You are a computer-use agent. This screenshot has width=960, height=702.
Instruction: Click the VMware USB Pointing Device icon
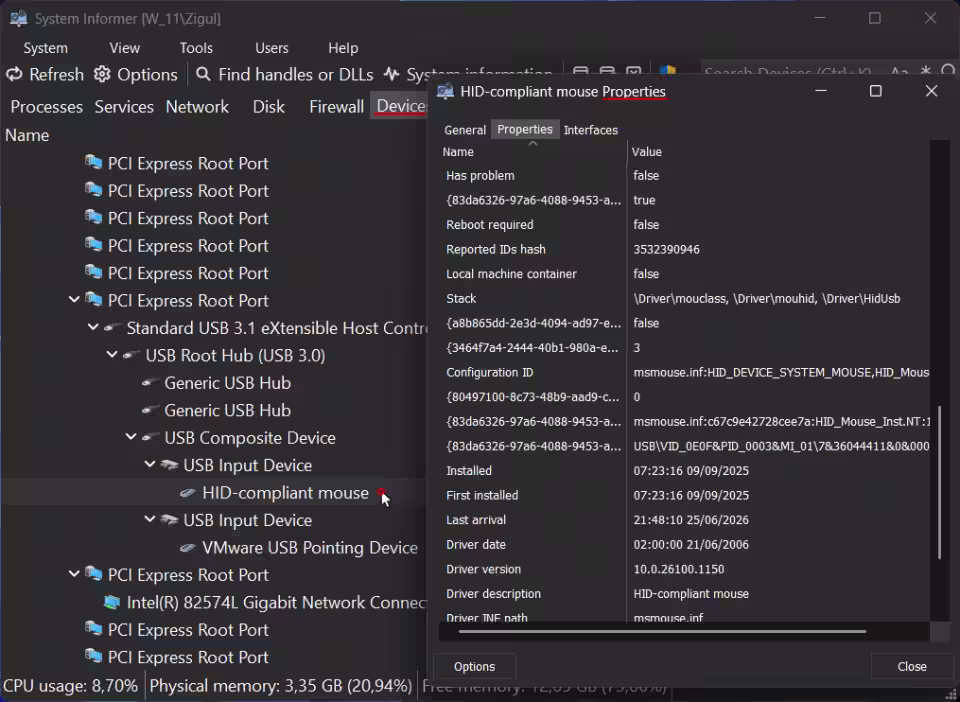coord(187,548)
